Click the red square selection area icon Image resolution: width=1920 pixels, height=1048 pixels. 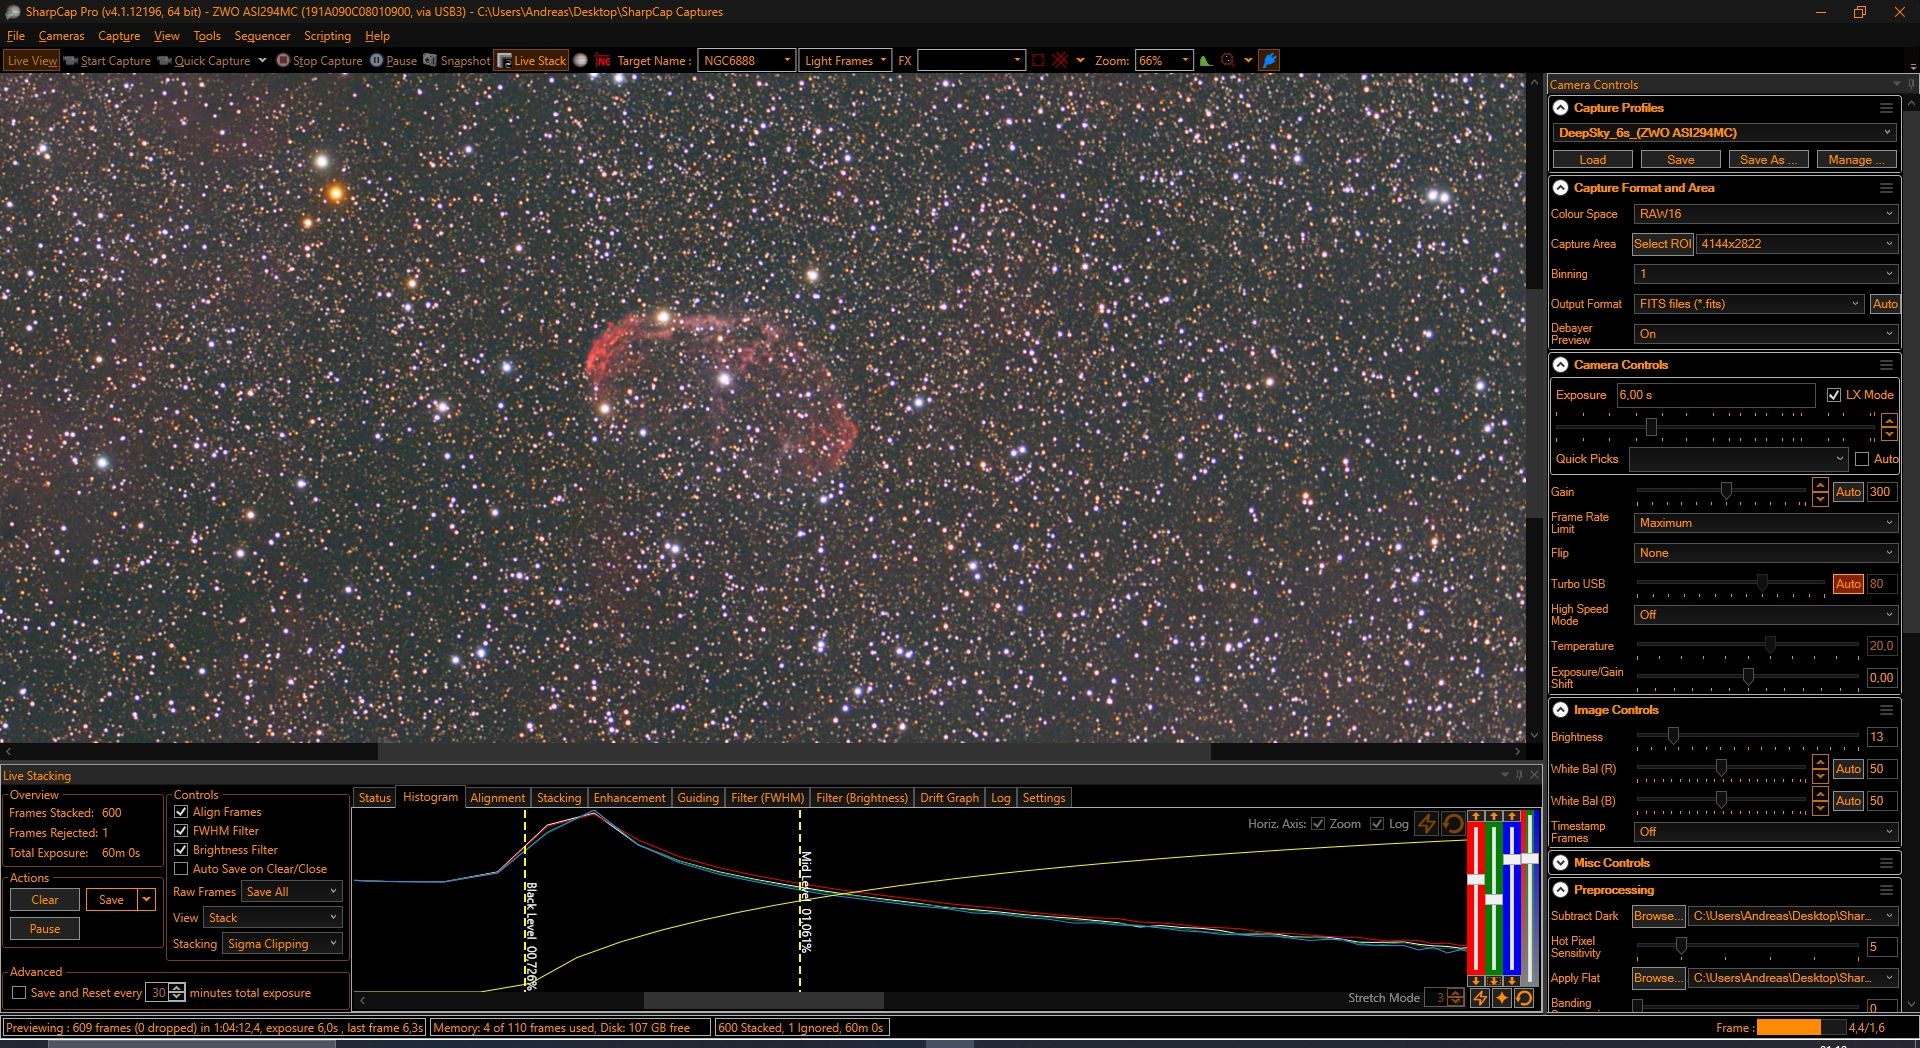1038,60
